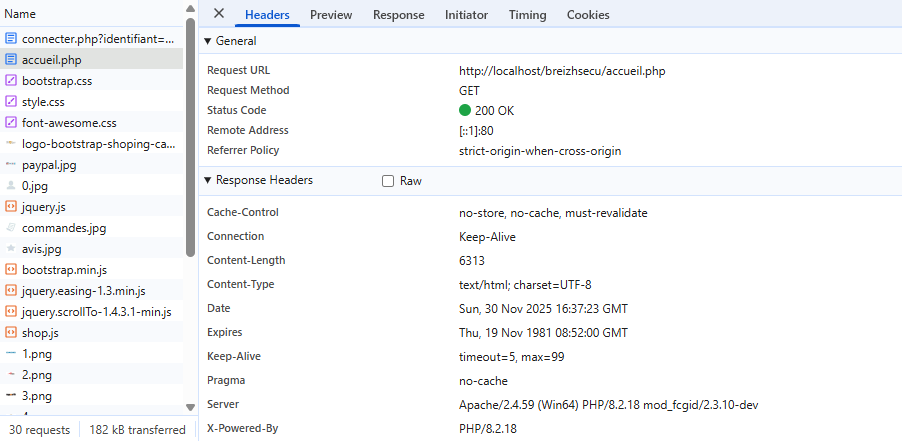This screenshot has width=902, height=441.
Task: Open the Response tab
Action: point(398,15)
